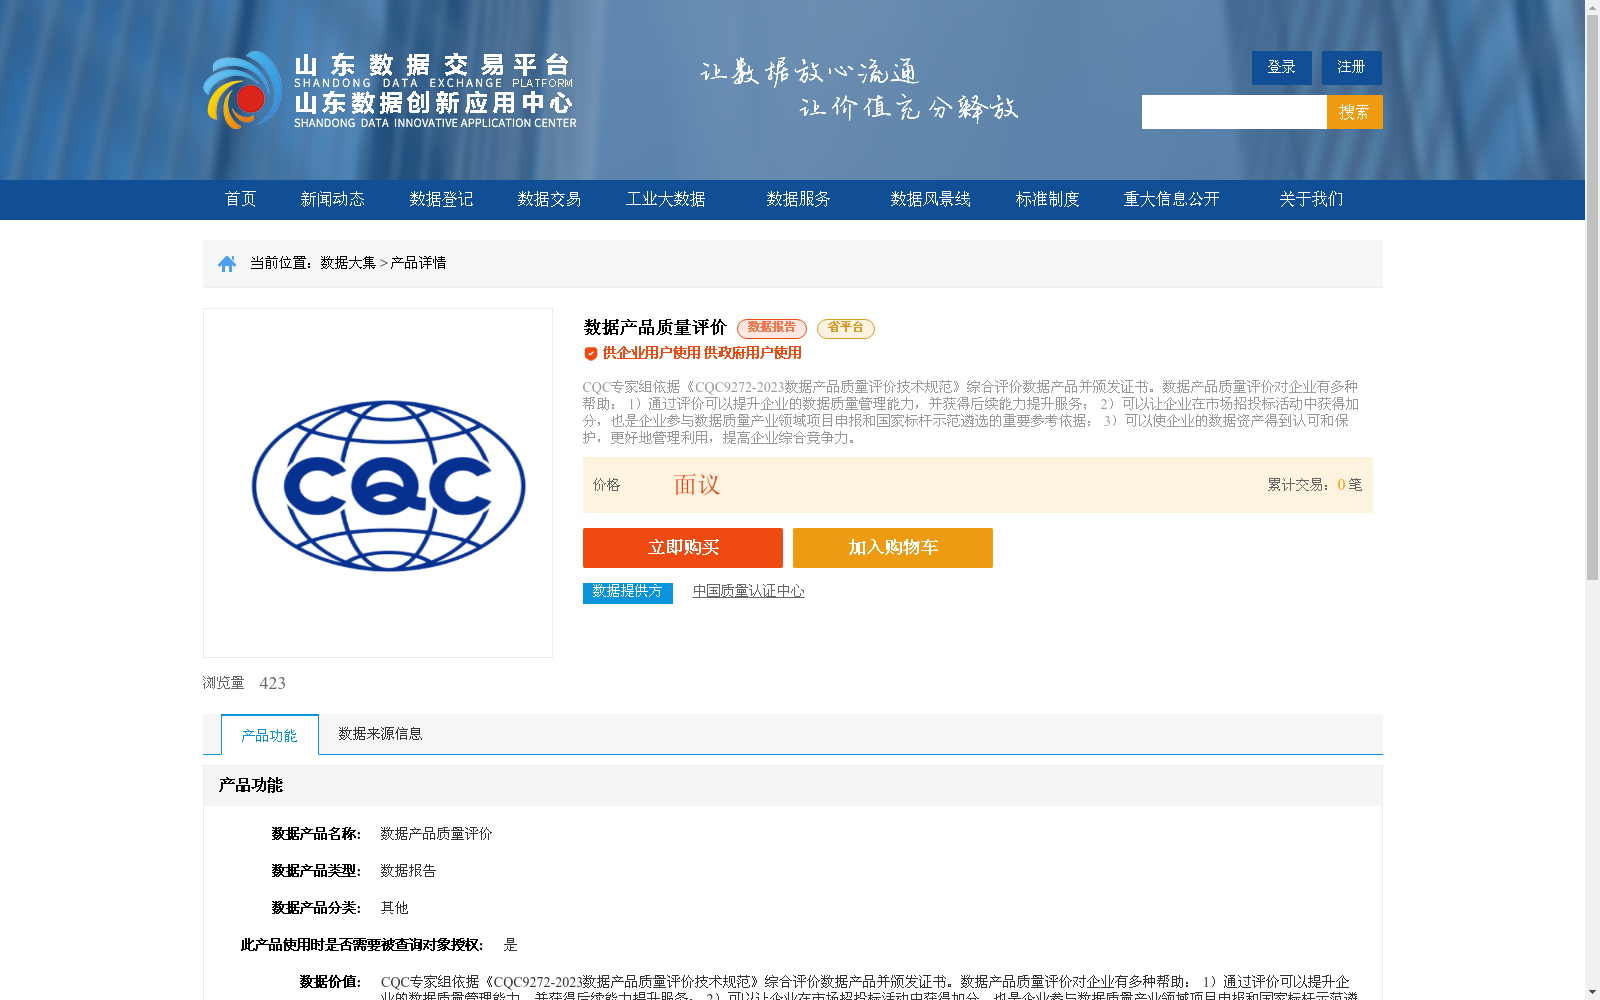Click the home icon in breadcrumb
1600x1000 pixels.
click(x=227, y=264)
